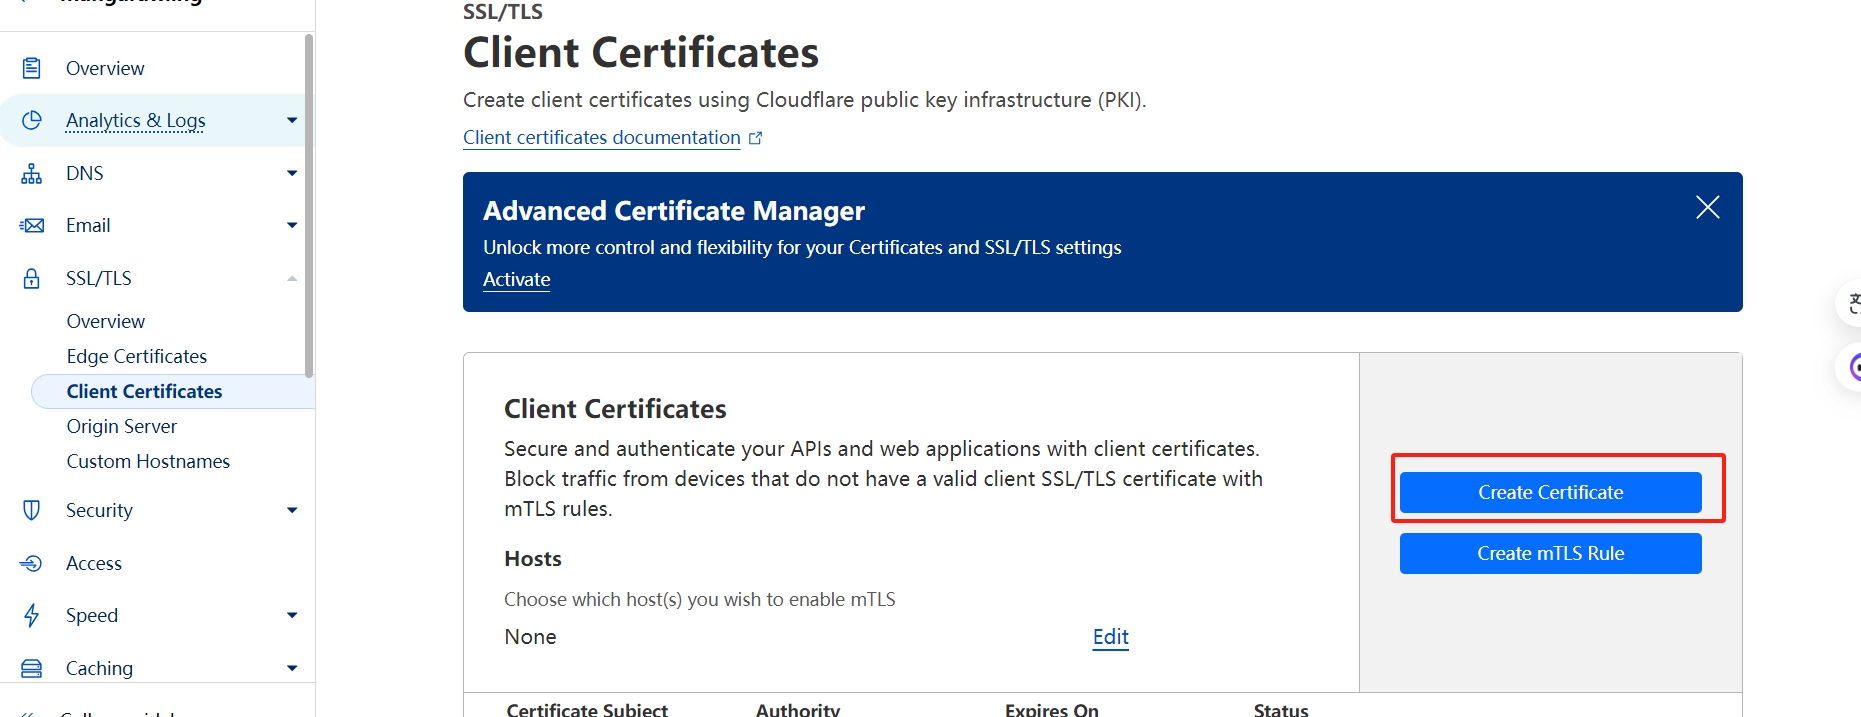Viewport: 1861px width, 717px height.
Task: Click the Security shield icon
Action: click(x=32, y=510)
